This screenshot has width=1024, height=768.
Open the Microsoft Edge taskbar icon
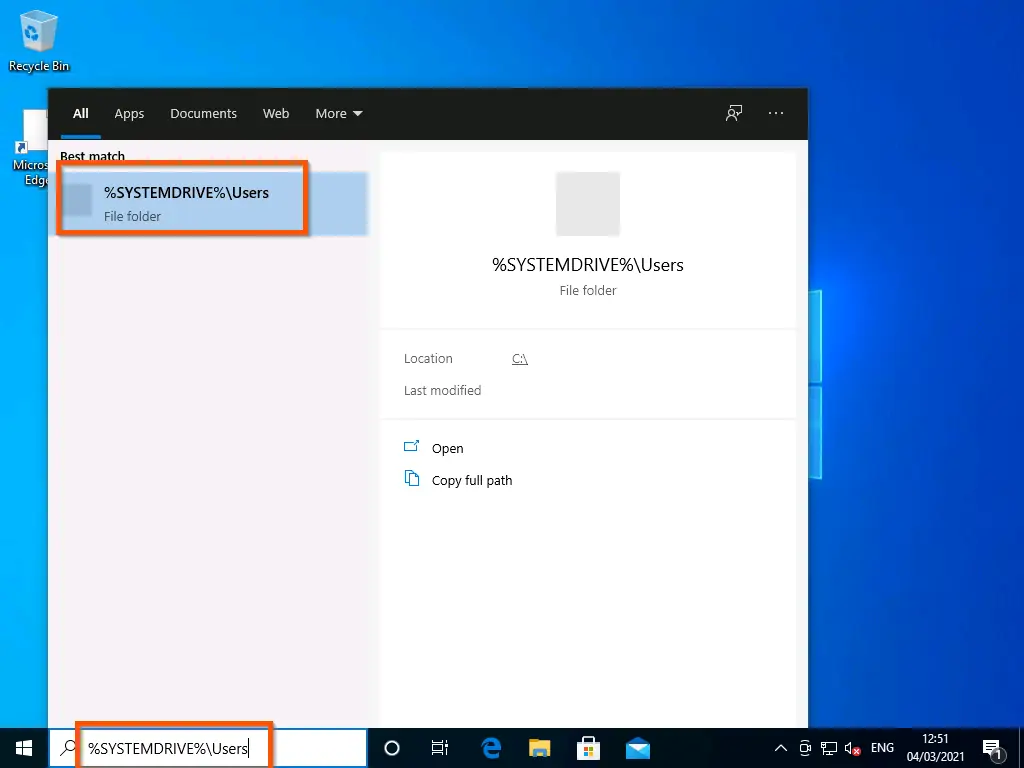(489, 747)
